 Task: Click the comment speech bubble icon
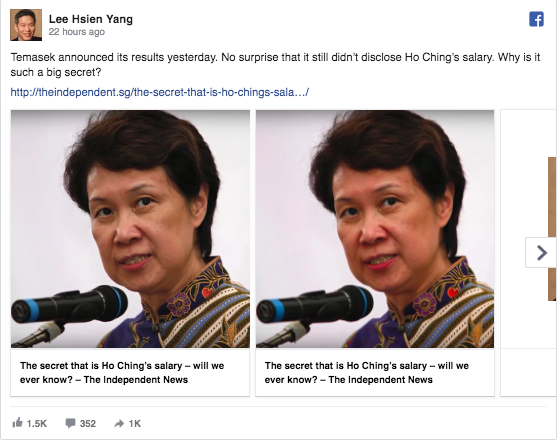[70, 423]
